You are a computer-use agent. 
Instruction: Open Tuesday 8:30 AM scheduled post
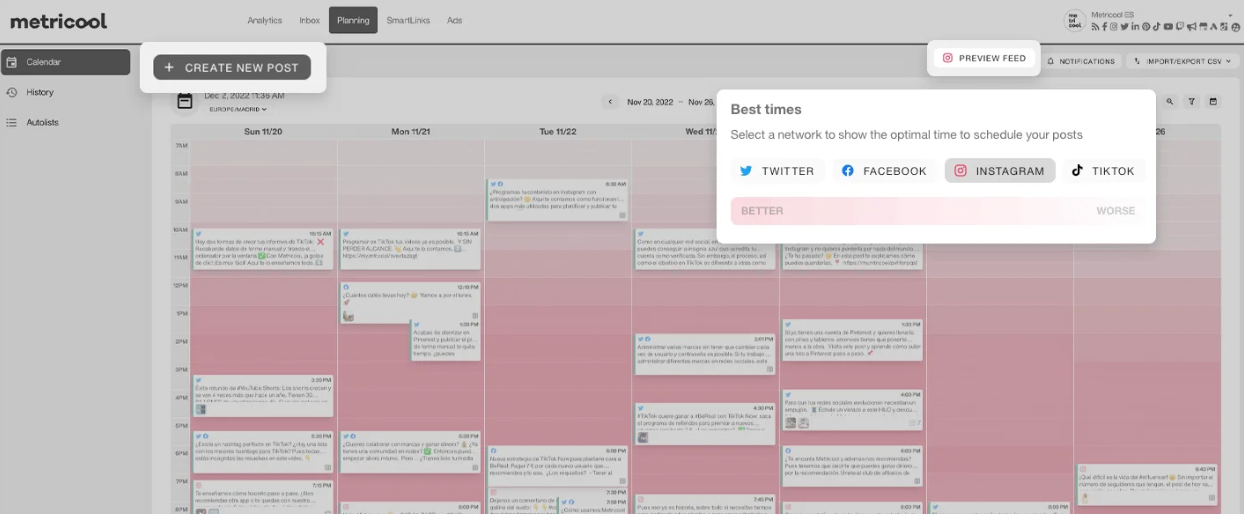tap(558, 200)
